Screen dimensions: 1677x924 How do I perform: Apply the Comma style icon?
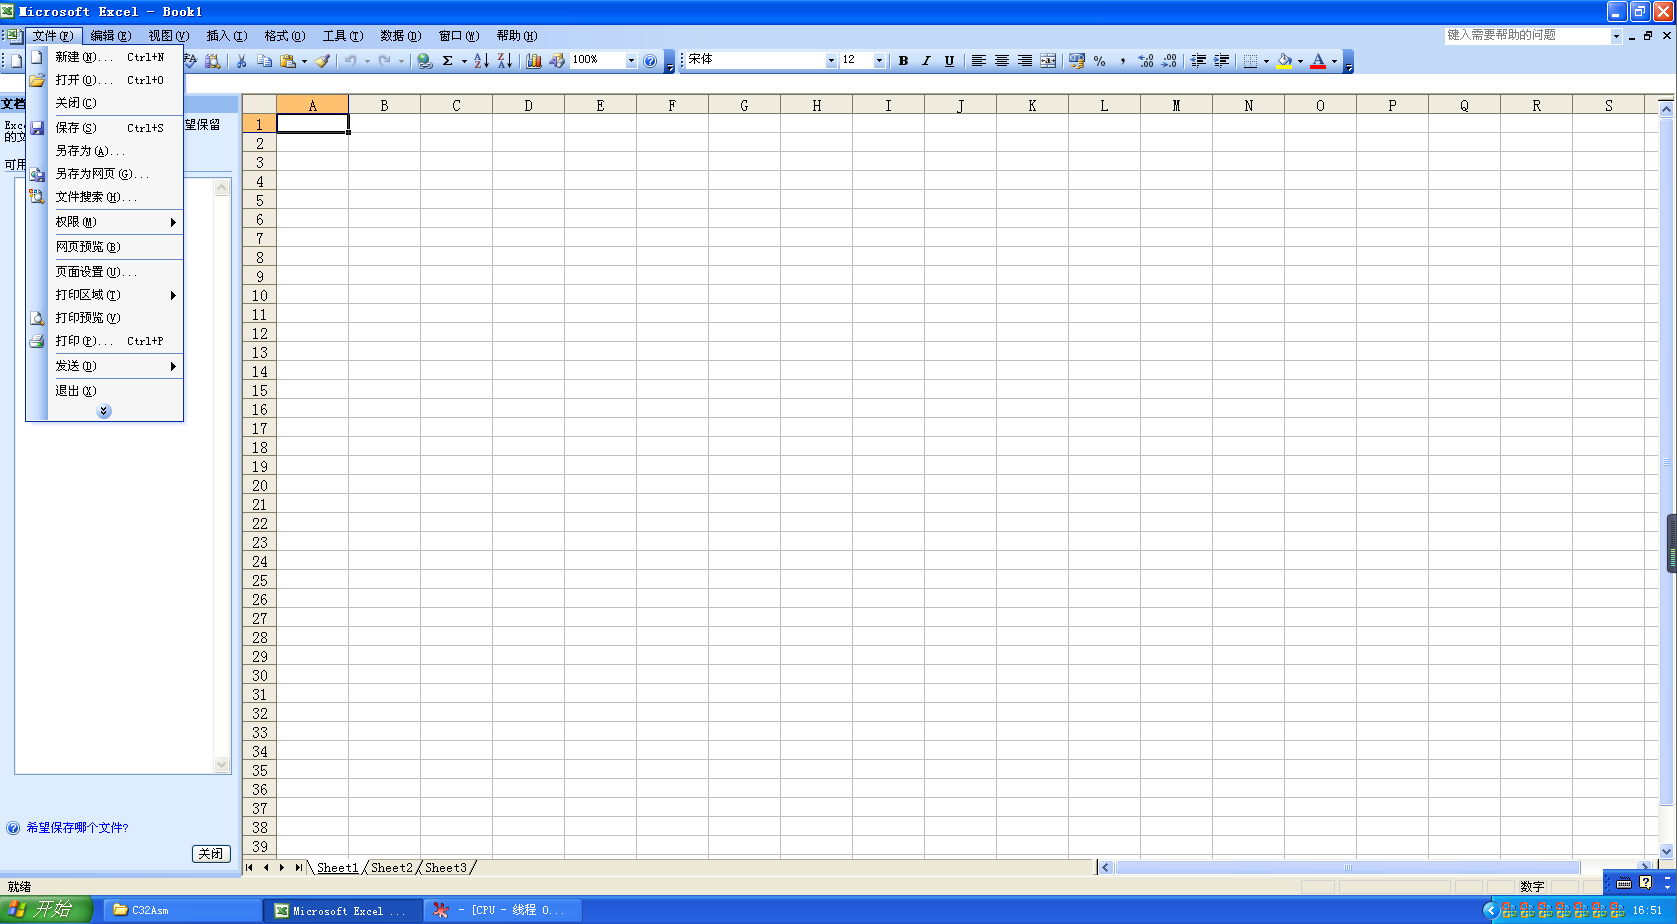[1123, 61]
